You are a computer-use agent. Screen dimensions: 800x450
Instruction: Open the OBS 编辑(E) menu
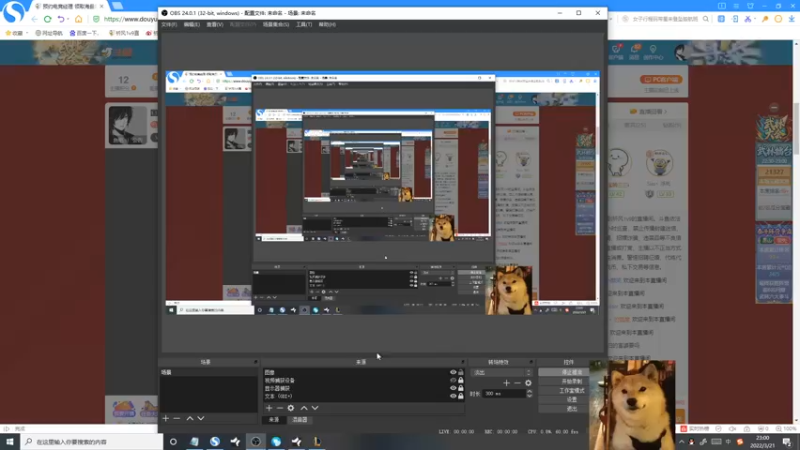tap(192, 24)
